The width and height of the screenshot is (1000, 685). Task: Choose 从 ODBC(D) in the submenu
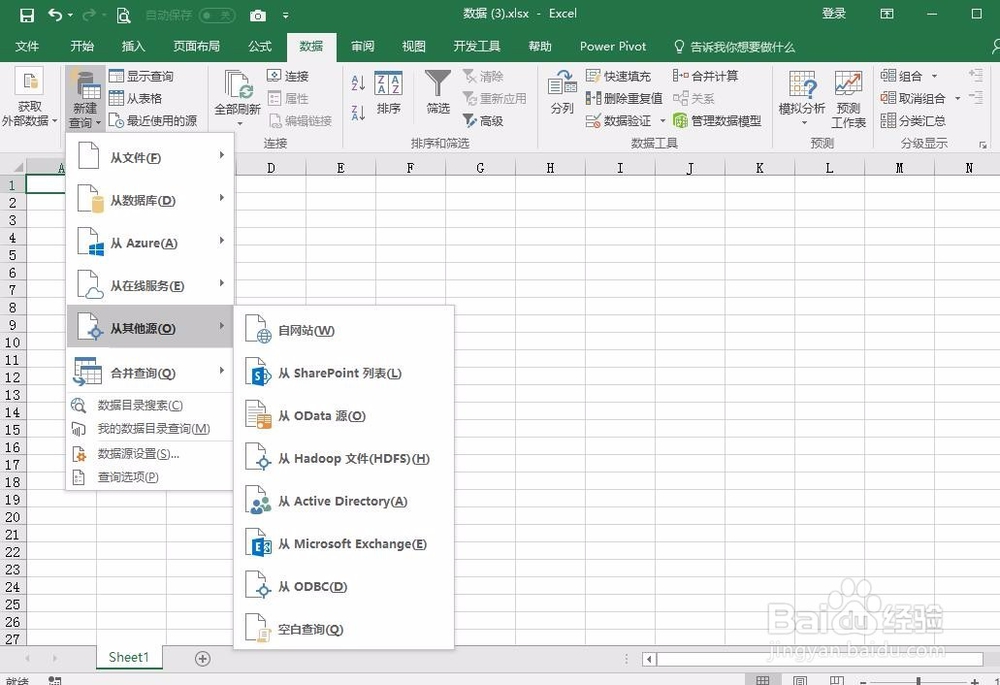click(x=344, y=587)
